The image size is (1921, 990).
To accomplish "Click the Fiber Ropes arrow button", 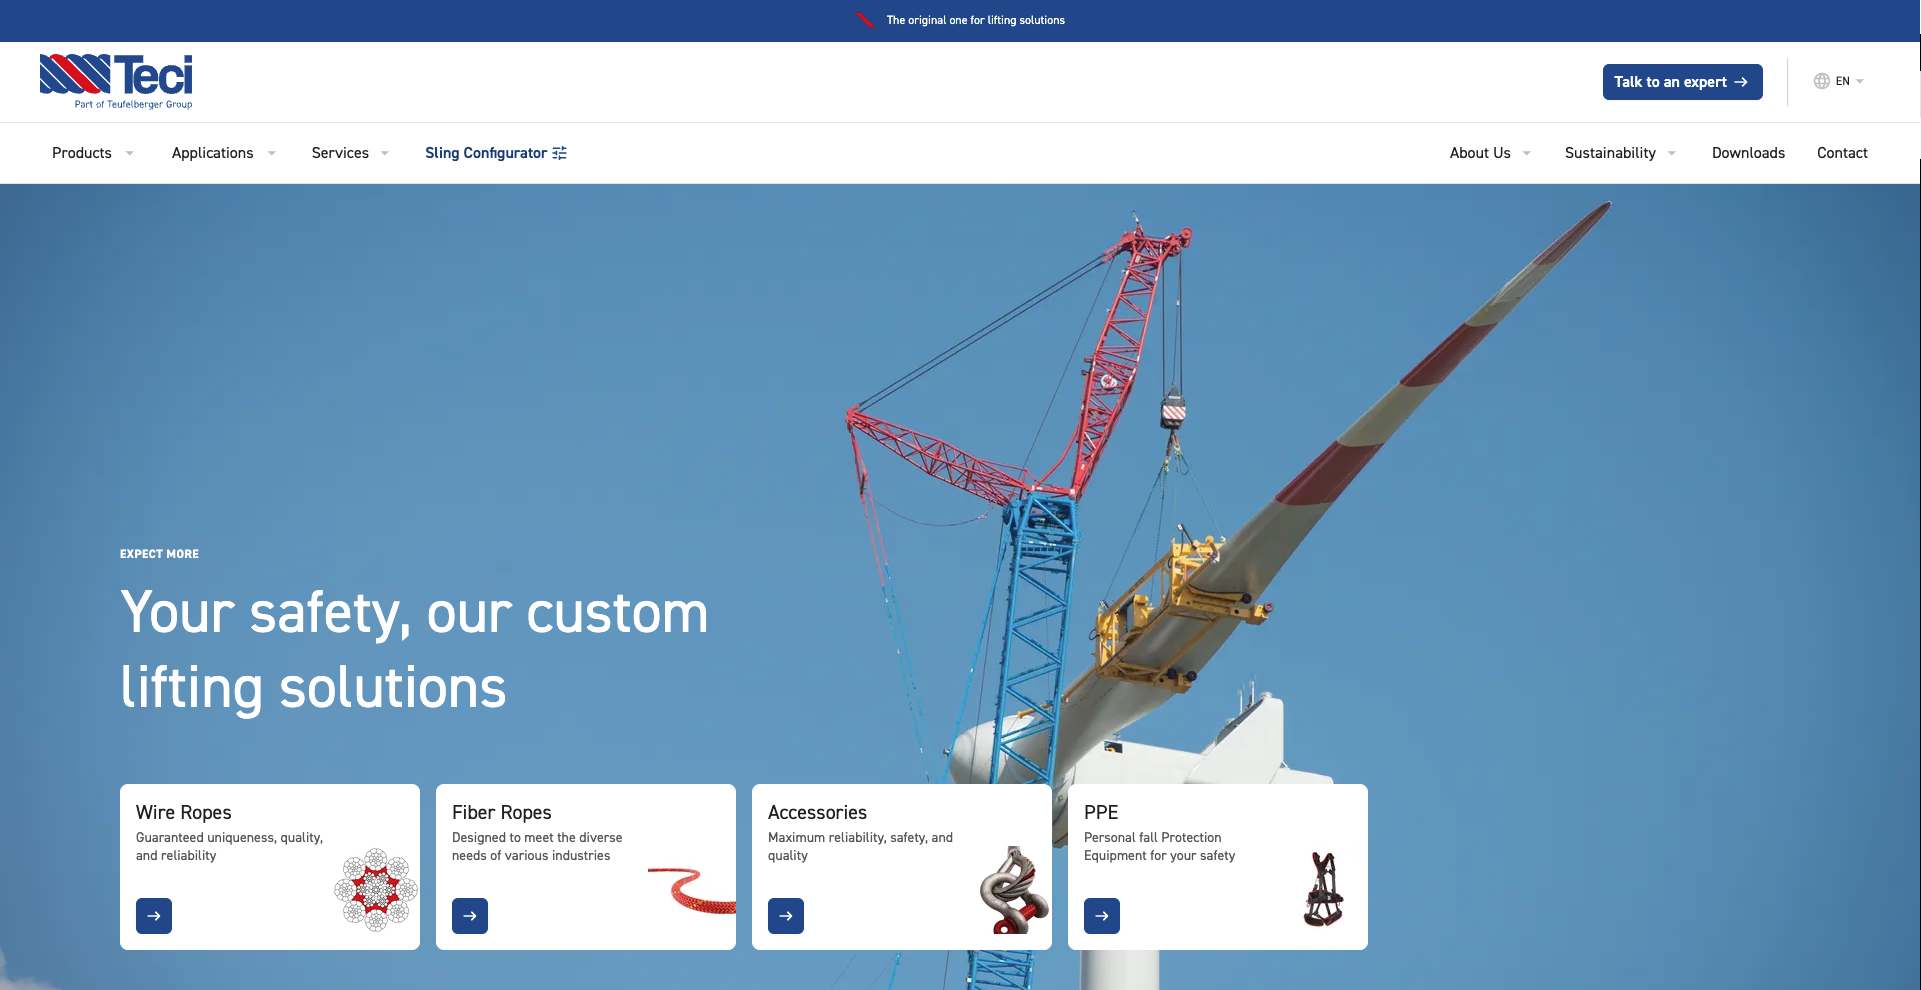I will pos(470,916).
